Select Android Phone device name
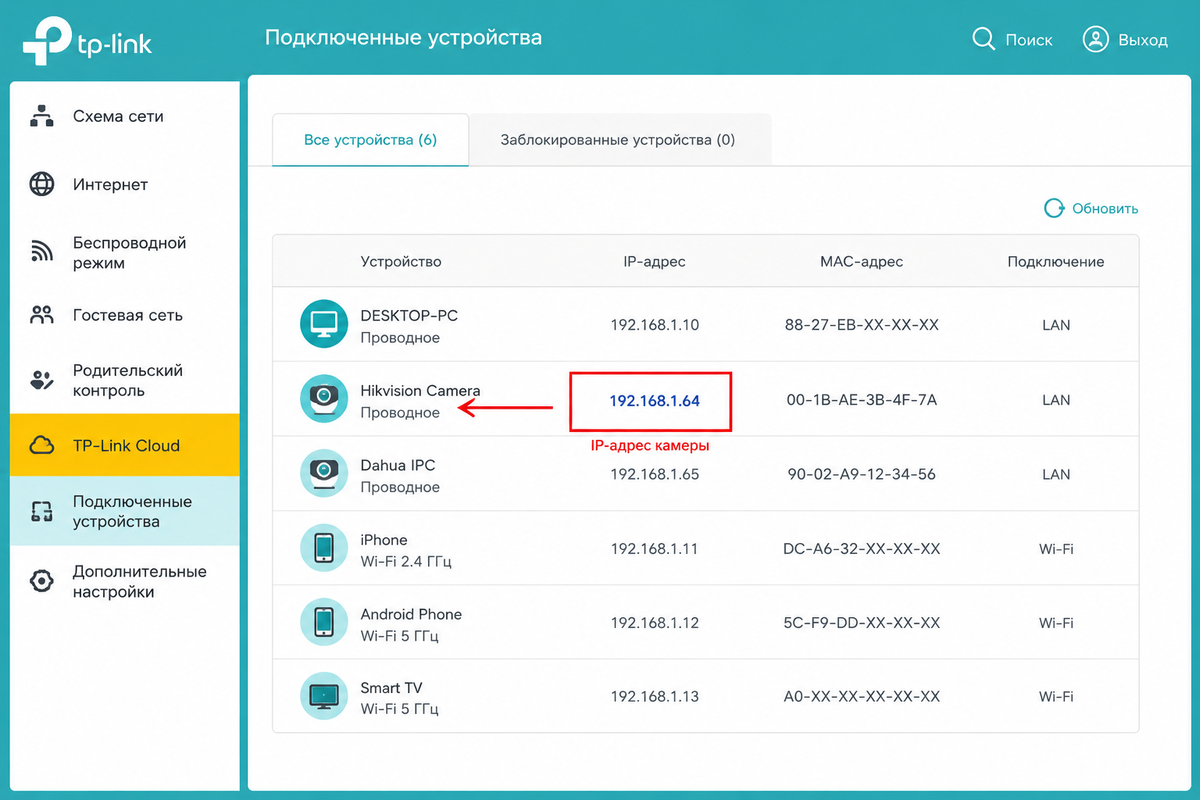This screenshot has width=1200, height=800. point(411,614)
